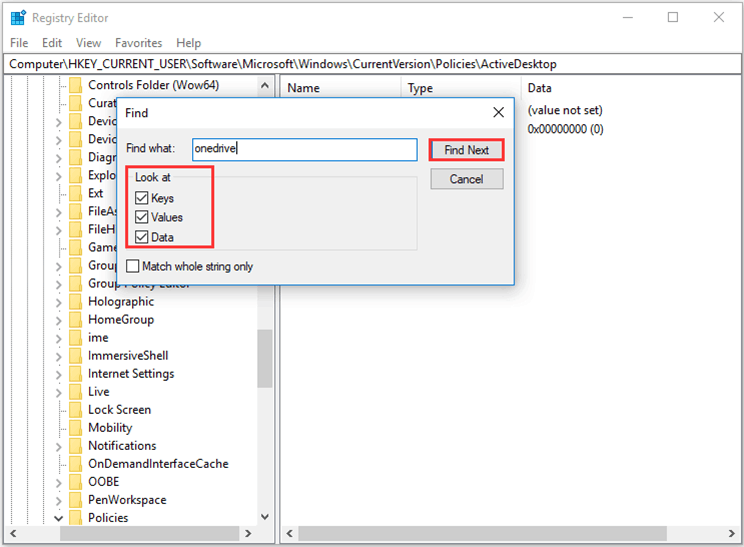Open the File menu
This screenshot has height=547, width=744.
click(x=19, y=43)
